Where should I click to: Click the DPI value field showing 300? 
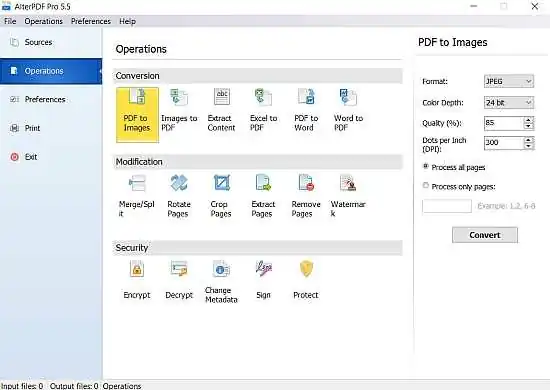point(504,143)
